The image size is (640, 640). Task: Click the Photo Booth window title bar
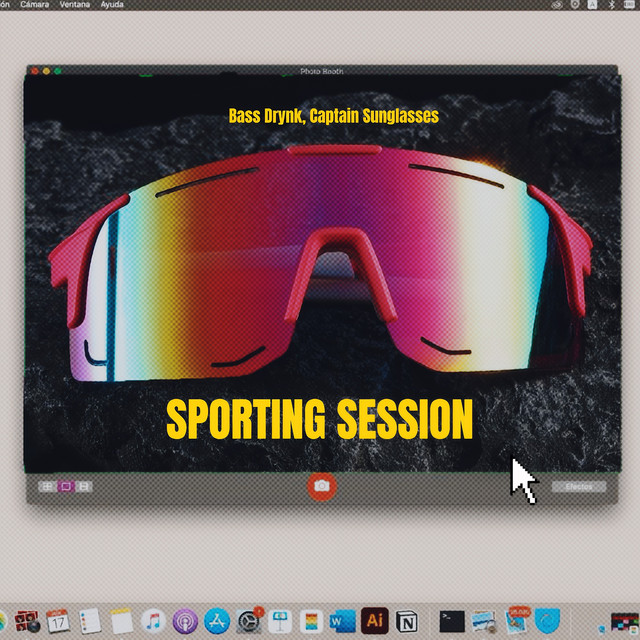tap(321, 71)
